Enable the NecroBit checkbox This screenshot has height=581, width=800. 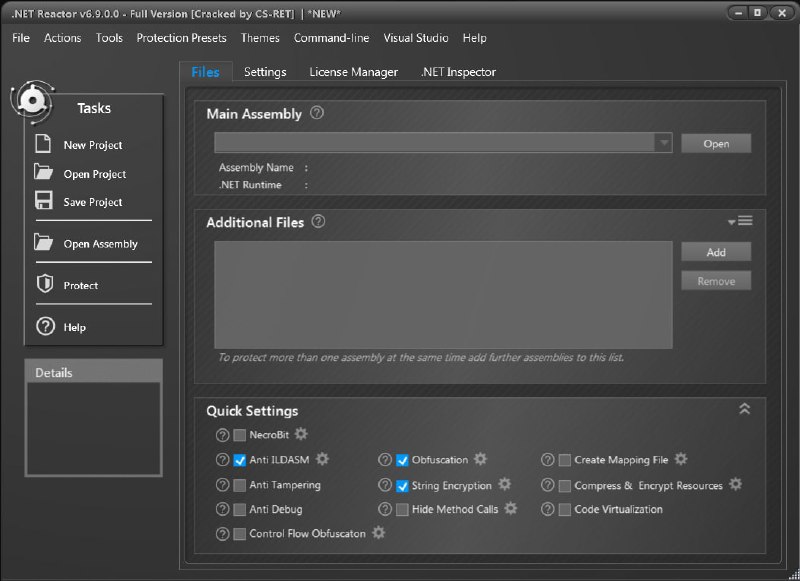pos(239,435)
